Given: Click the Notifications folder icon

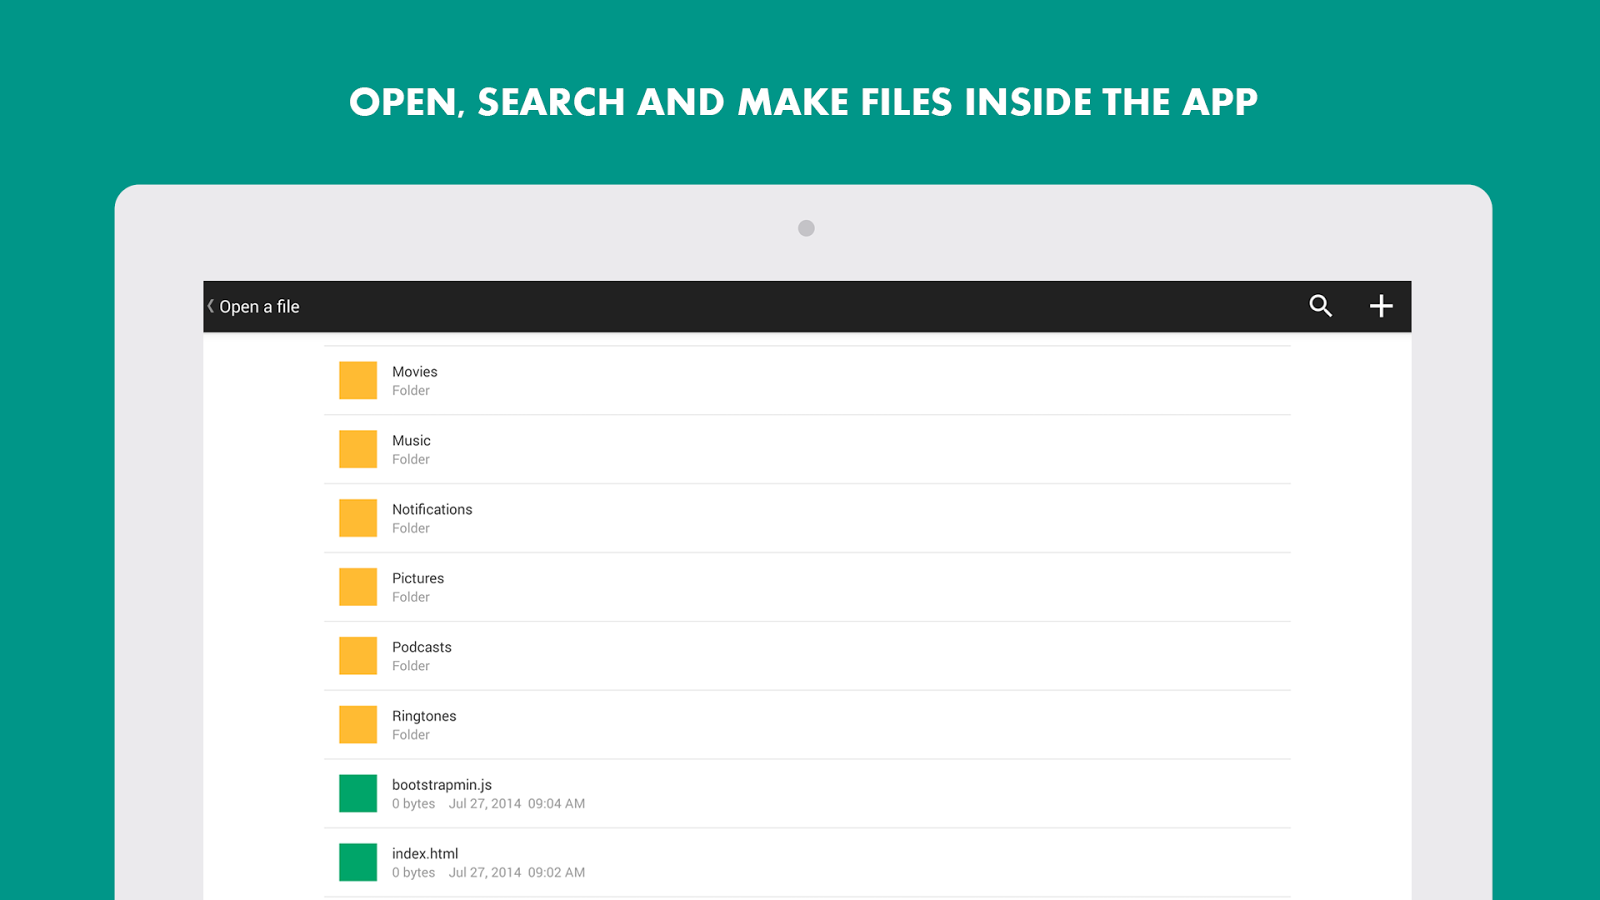Looking at the screenshot, I should pyautogui.click(x=357, y=517).
